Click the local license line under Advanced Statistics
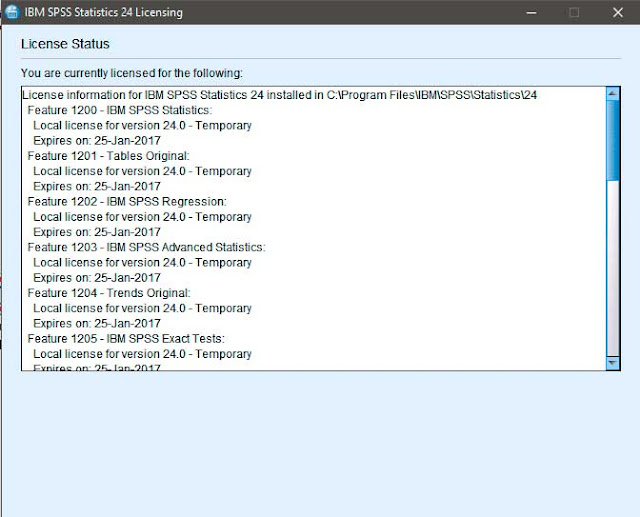 click(x=142, y=263)
